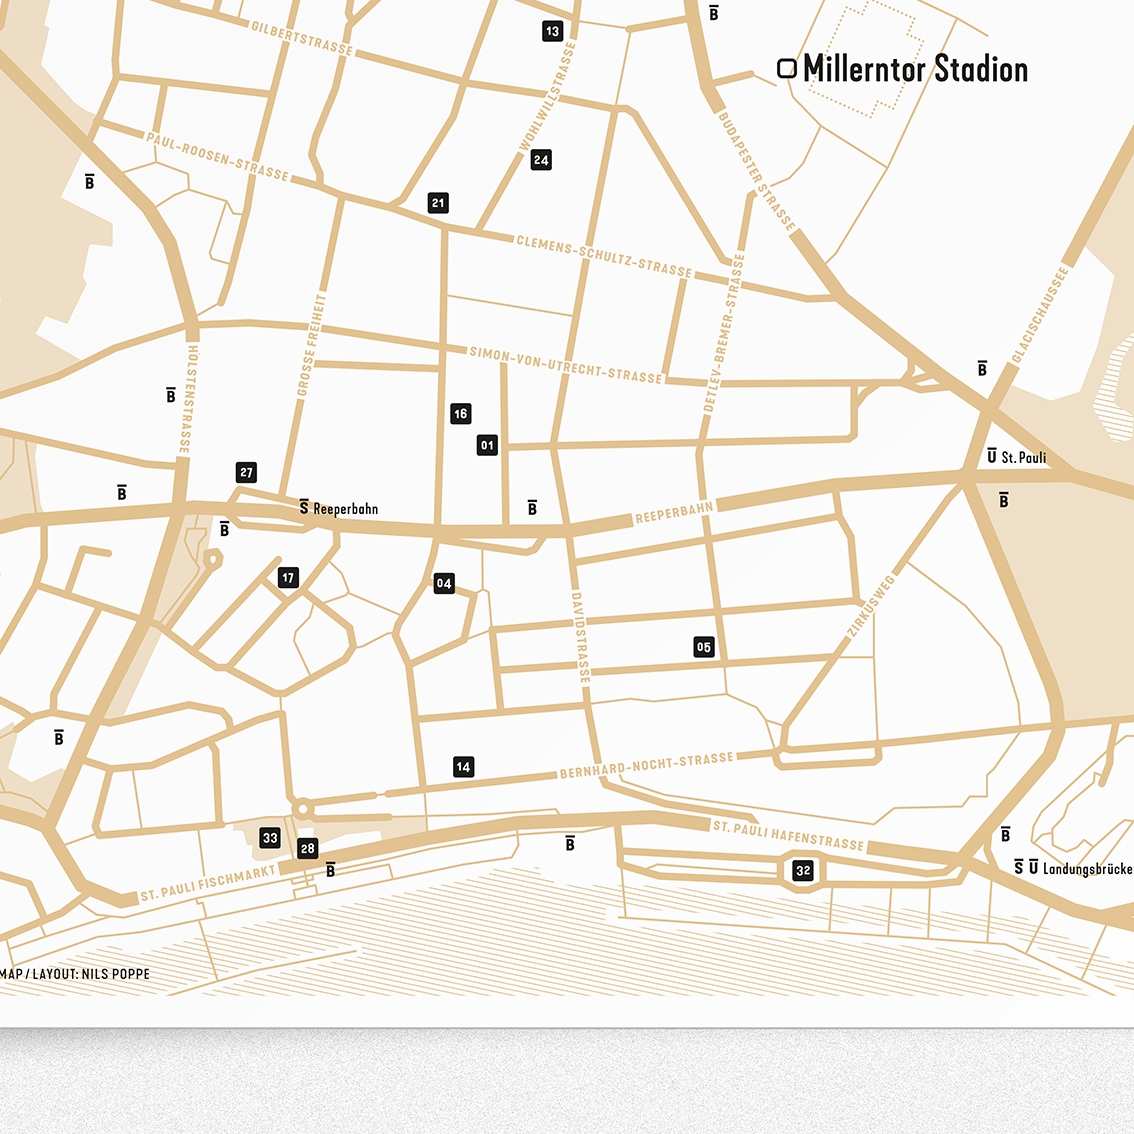Select location marker 05
The height and width of the screenshot is (1134, 1134).
(704, 647)
